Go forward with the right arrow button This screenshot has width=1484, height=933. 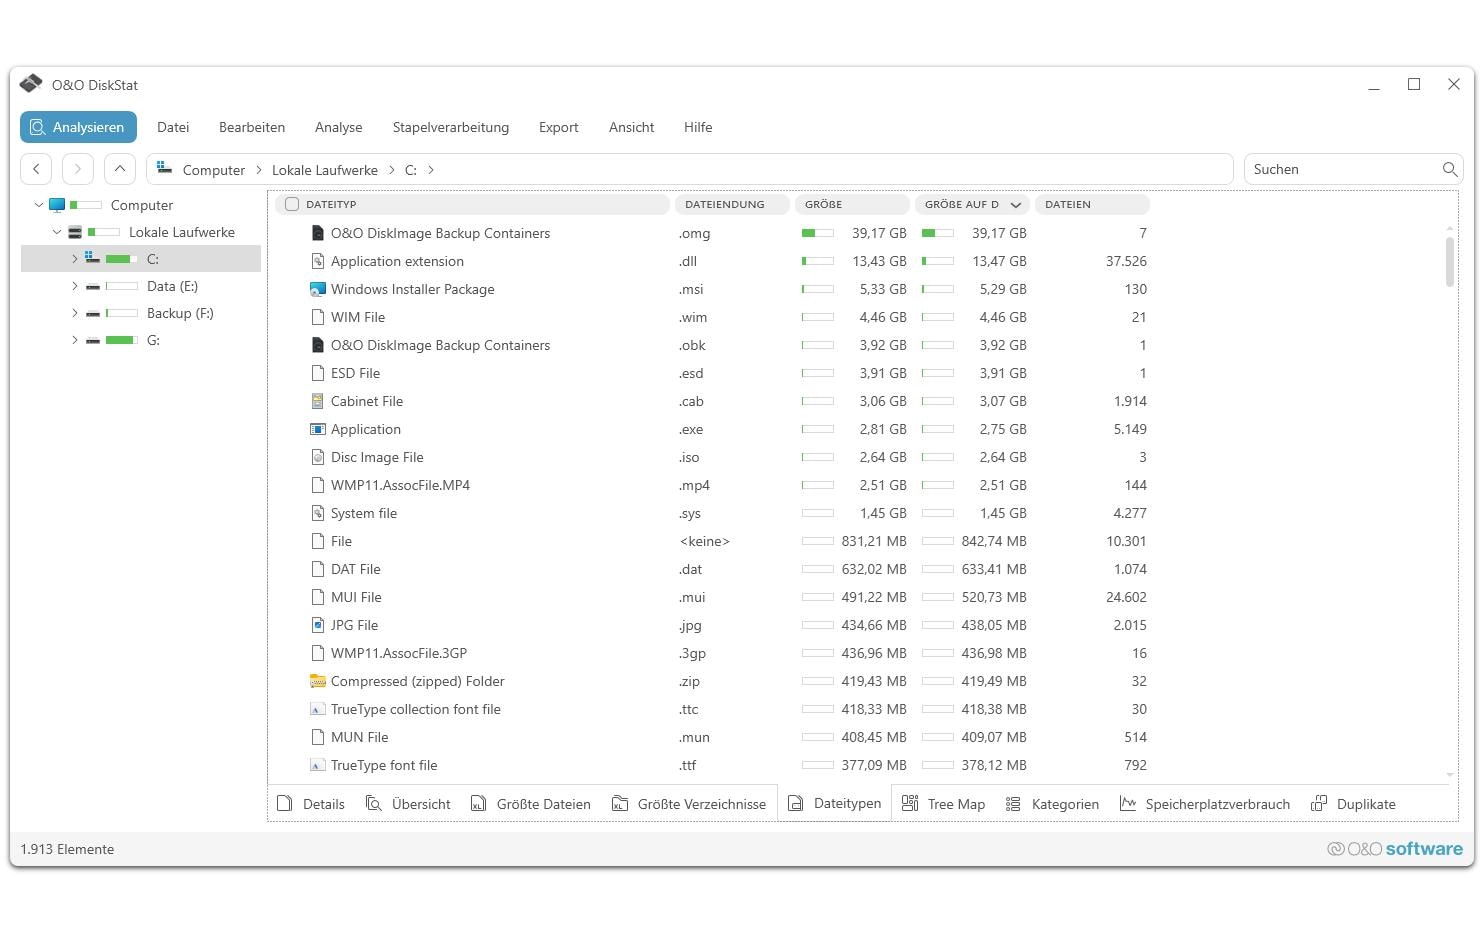[x=78, y=169]
